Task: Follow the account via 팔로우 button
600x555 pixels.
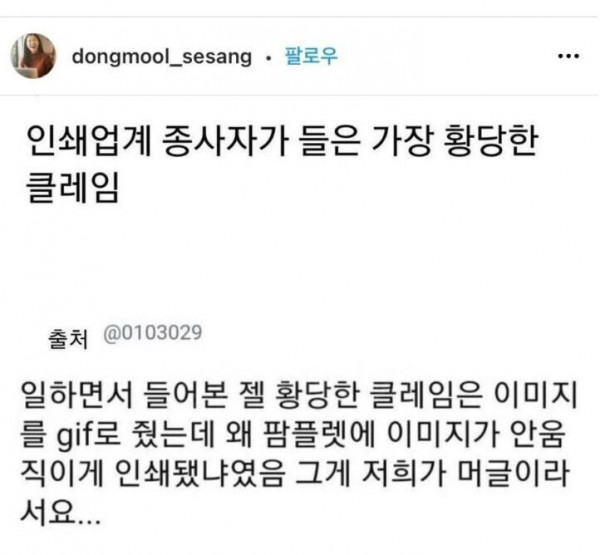Action: [x=311, y=56]
